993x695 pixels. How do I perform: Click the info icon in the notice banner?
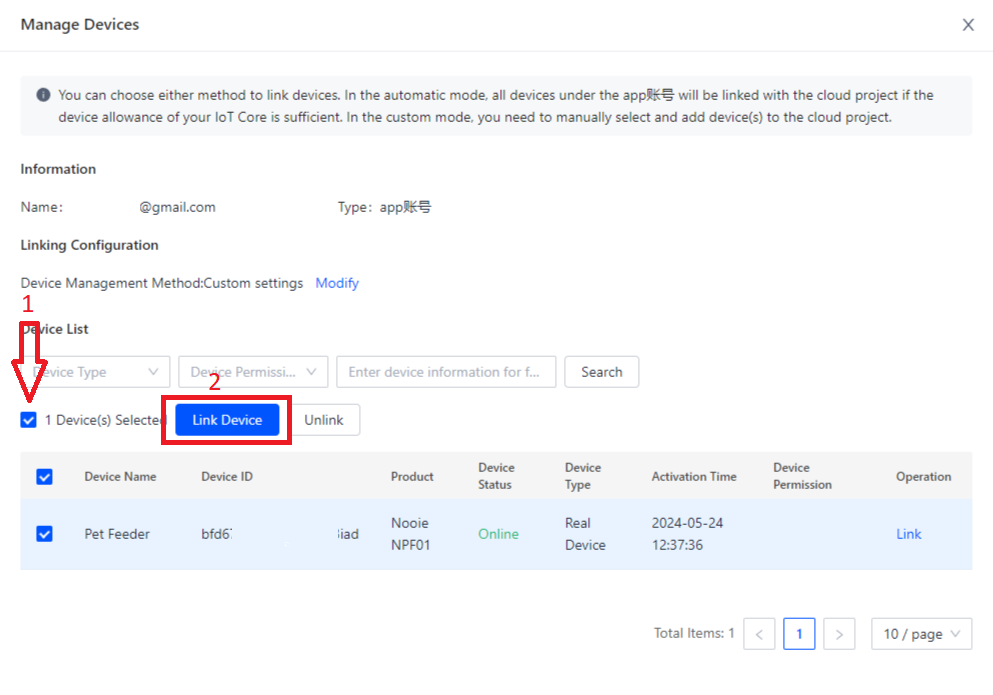[x=43, y=95]
